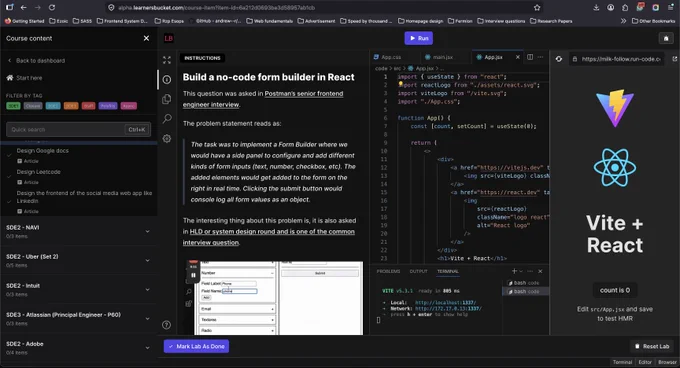Open terminal panel more actions ellipsis

(530, 271)
